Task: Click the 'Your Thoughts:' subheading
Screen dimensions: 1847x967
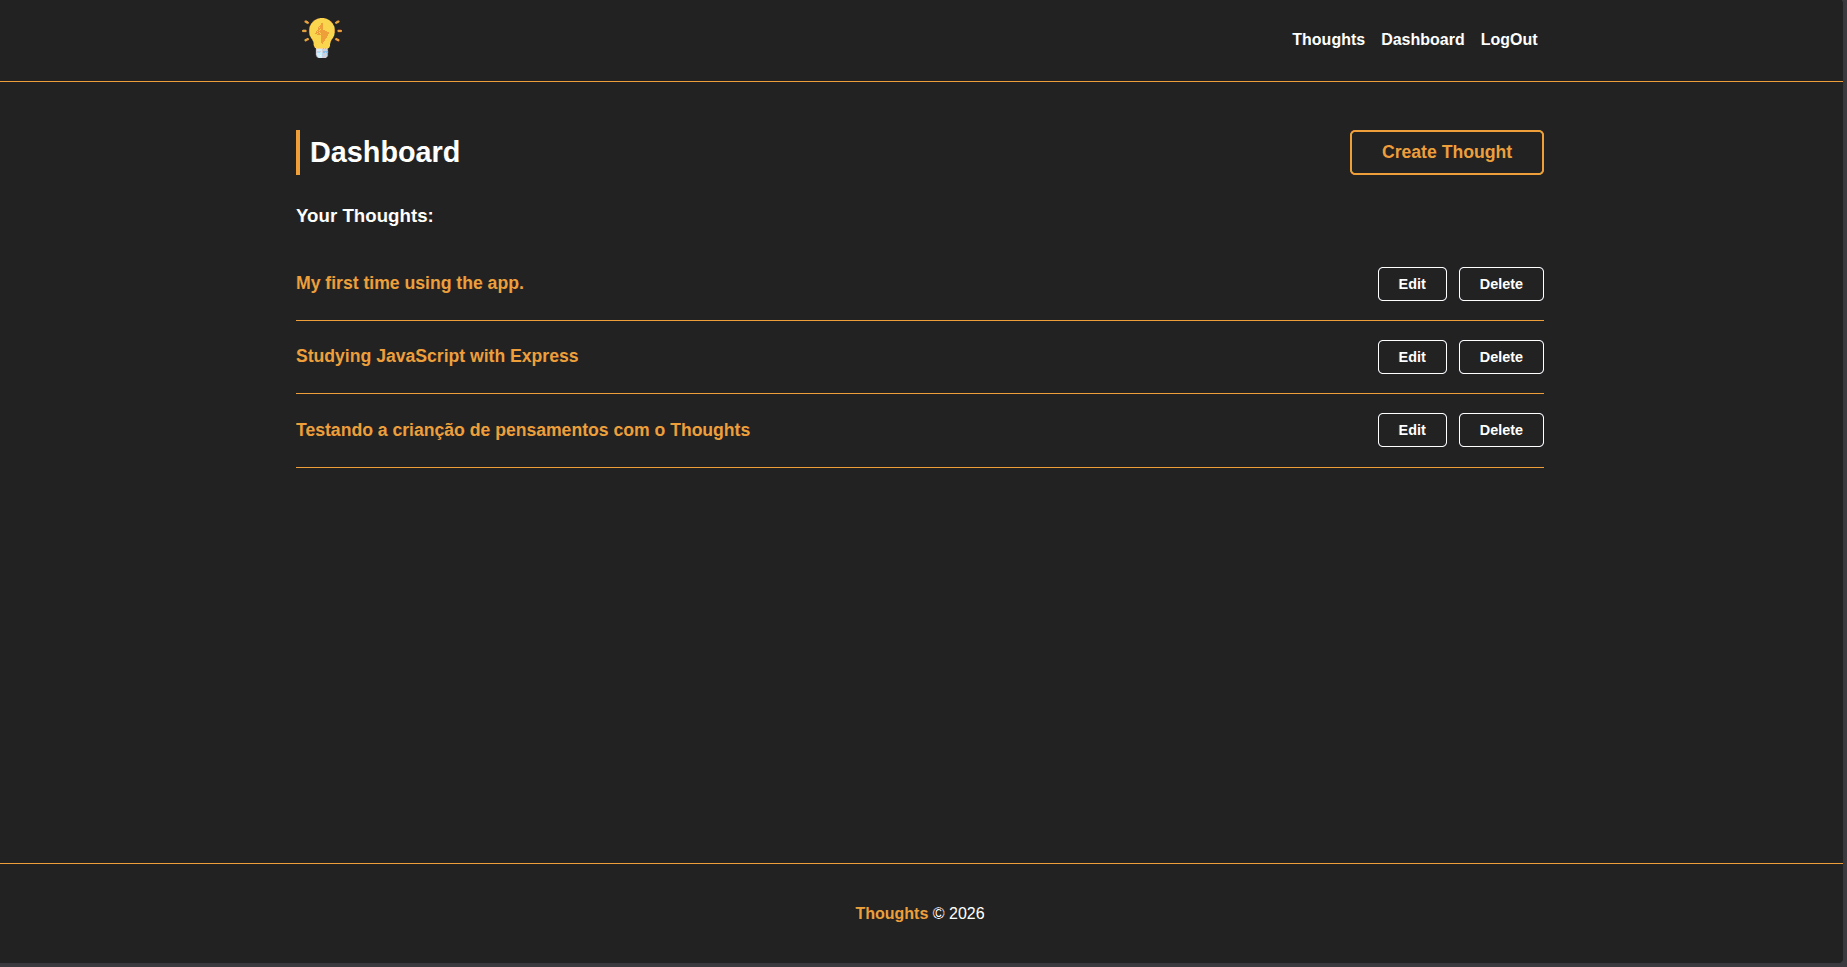Action: pyautogui.click(x=364, y=216)
